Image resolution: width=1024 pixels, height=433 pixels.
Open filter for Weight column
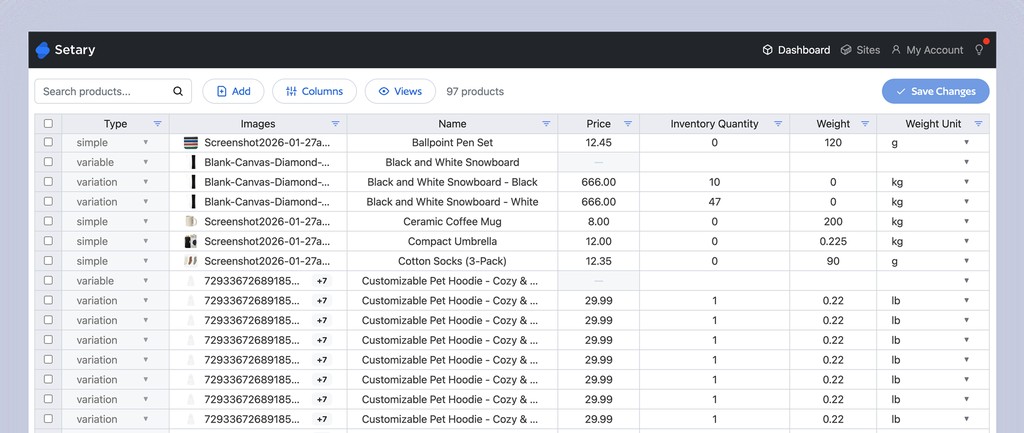pyautogui.click(x=865, y=123)
